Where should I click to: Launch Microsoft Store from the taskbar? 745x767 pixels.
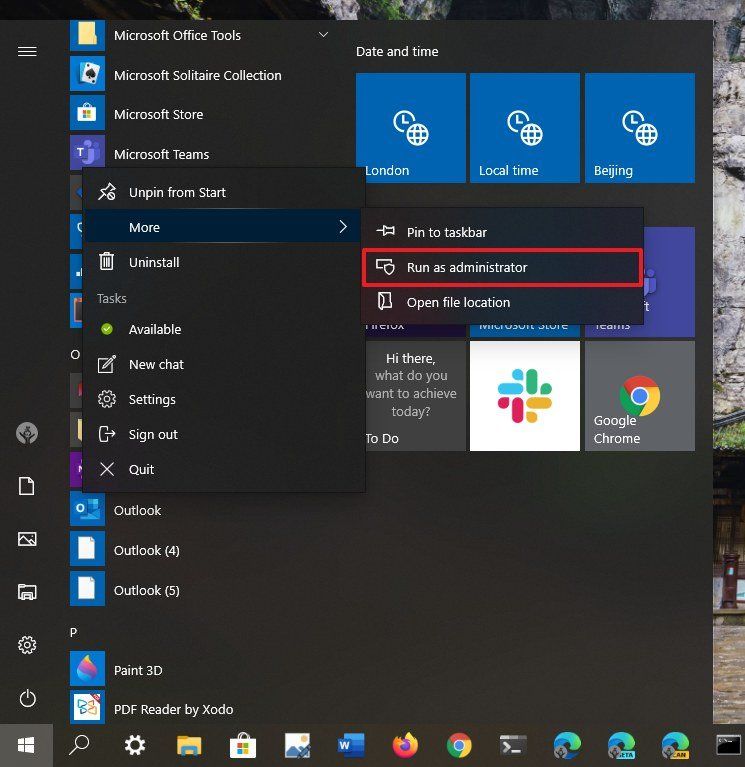[243, 745]
